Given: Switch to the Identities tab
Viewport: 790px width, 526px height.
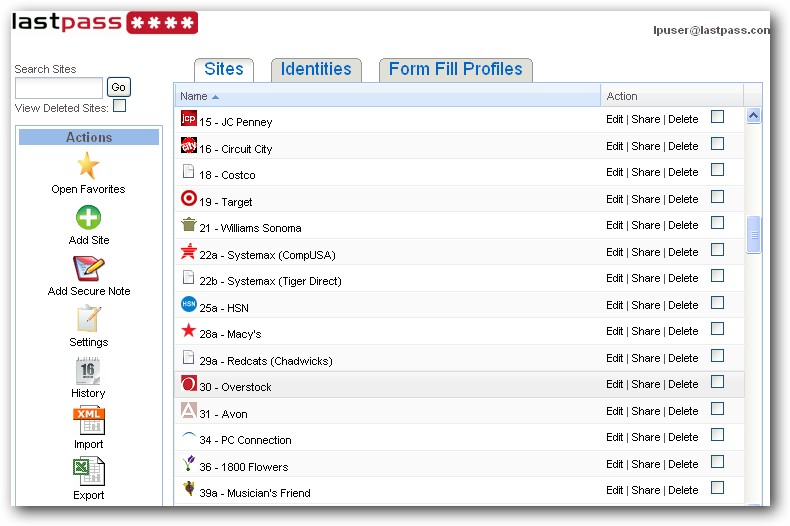Looking at the screenshot, I should [x=316, y=69].
